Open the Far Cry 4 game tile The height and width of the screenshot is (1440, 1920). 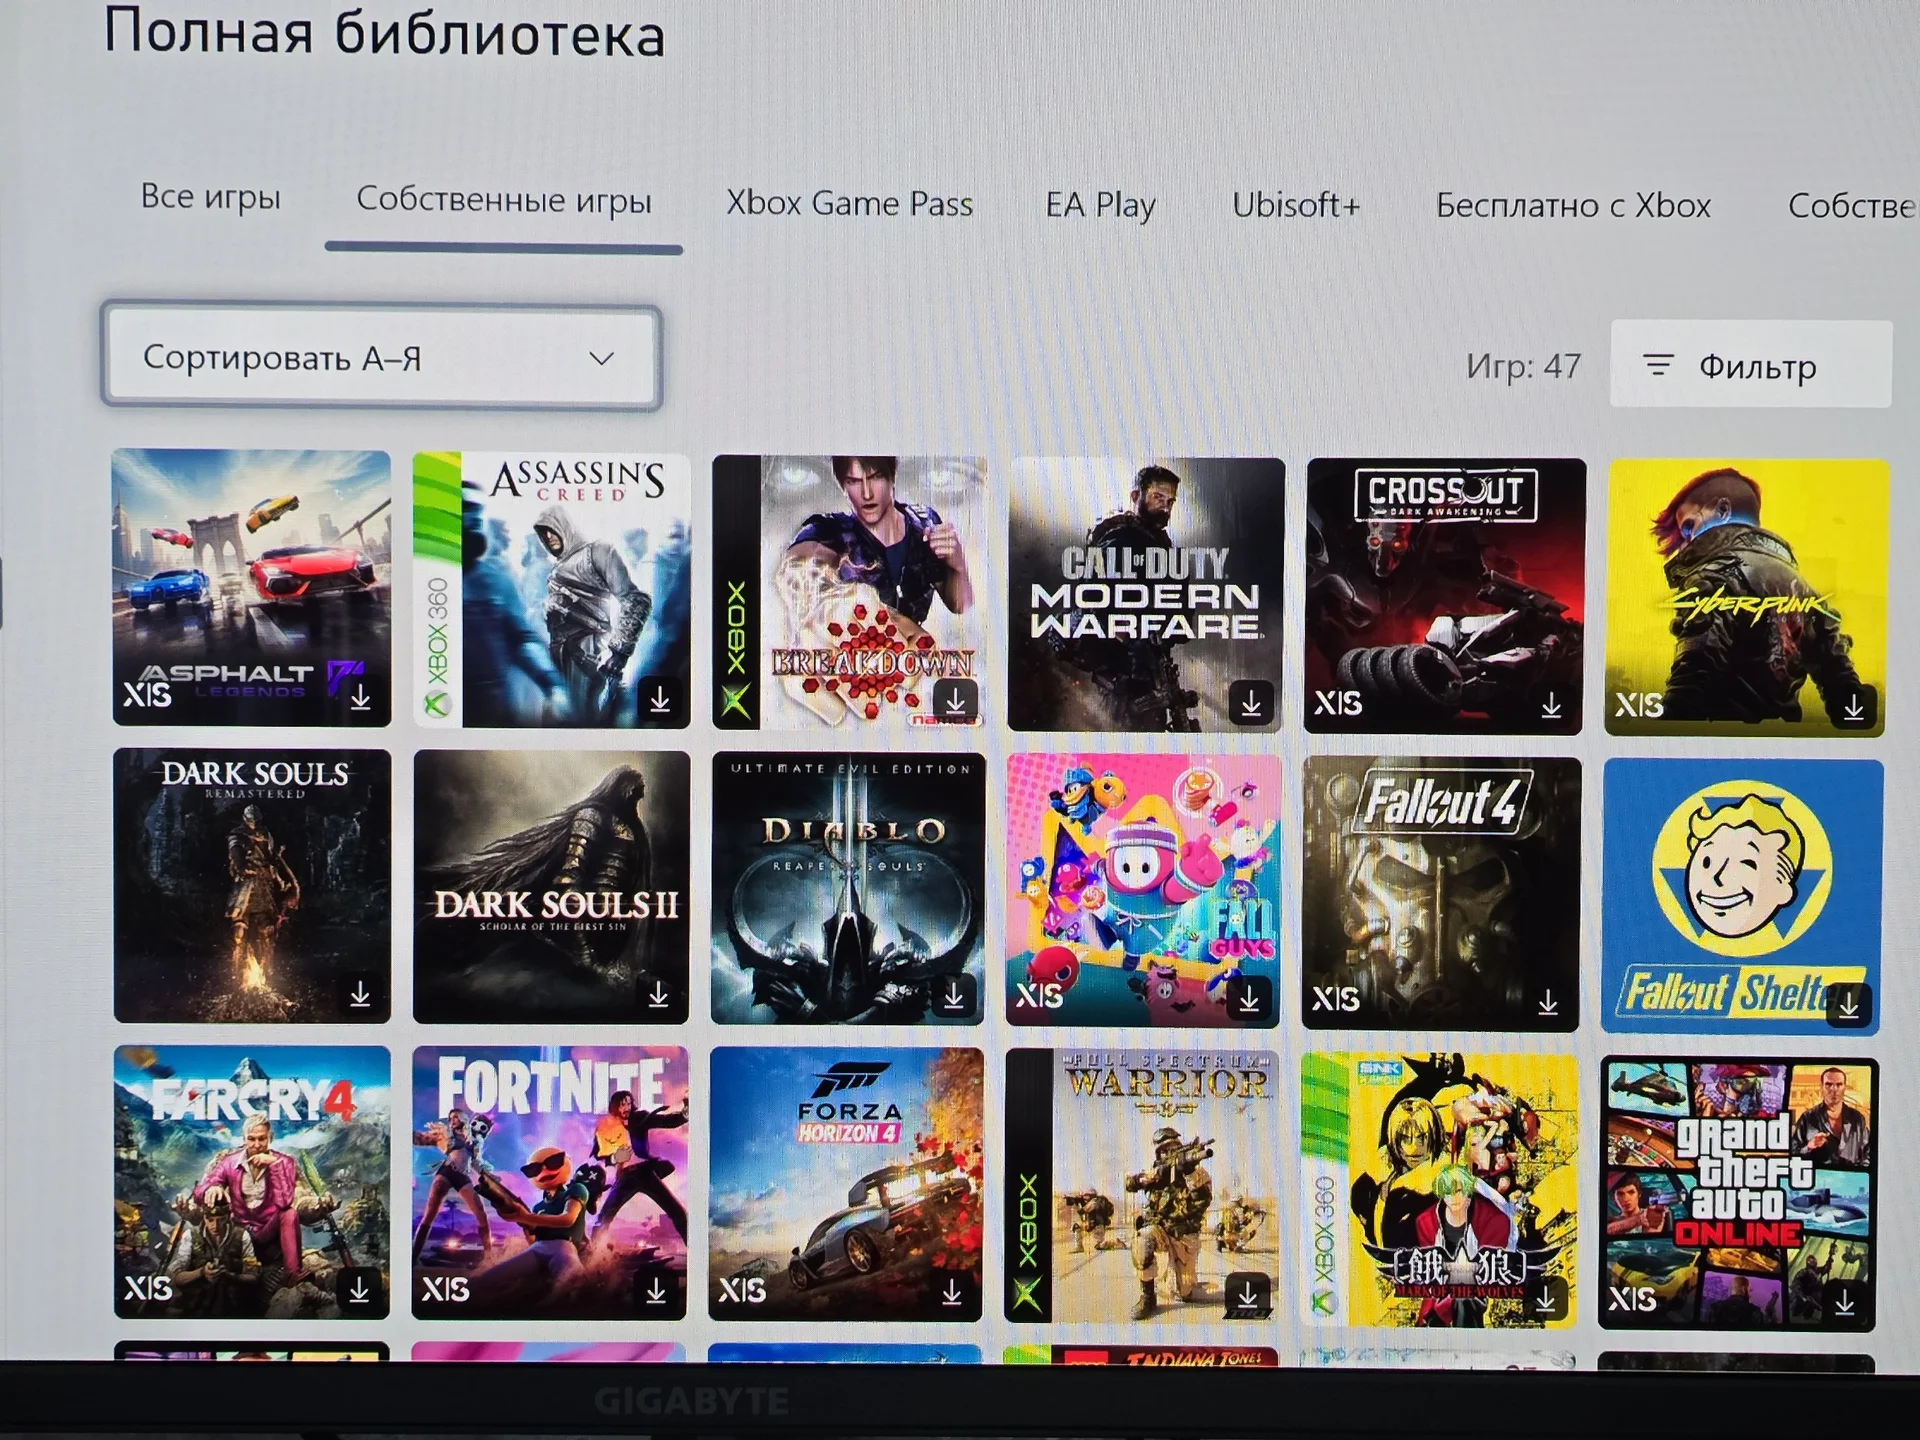click(x=252, y=1182)
